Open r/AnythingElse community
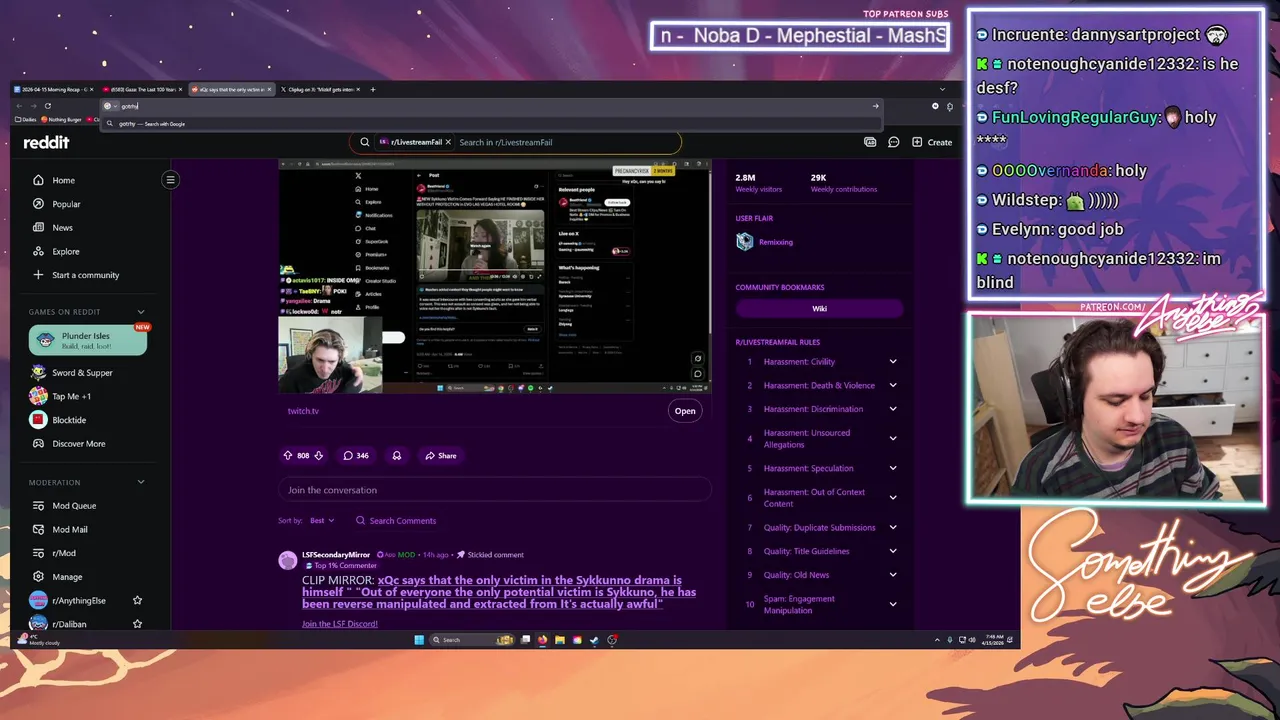1280x720 pixels. point(78,600)
